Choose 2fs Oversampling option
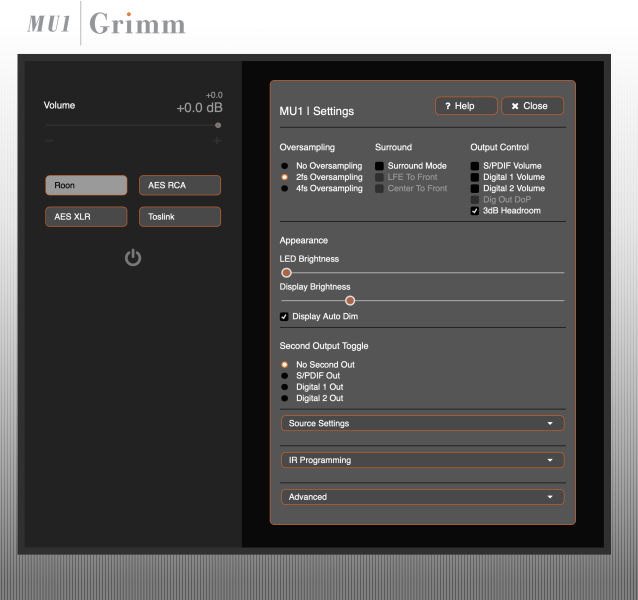This screenshot has height=600, width=638. (284, 177)
